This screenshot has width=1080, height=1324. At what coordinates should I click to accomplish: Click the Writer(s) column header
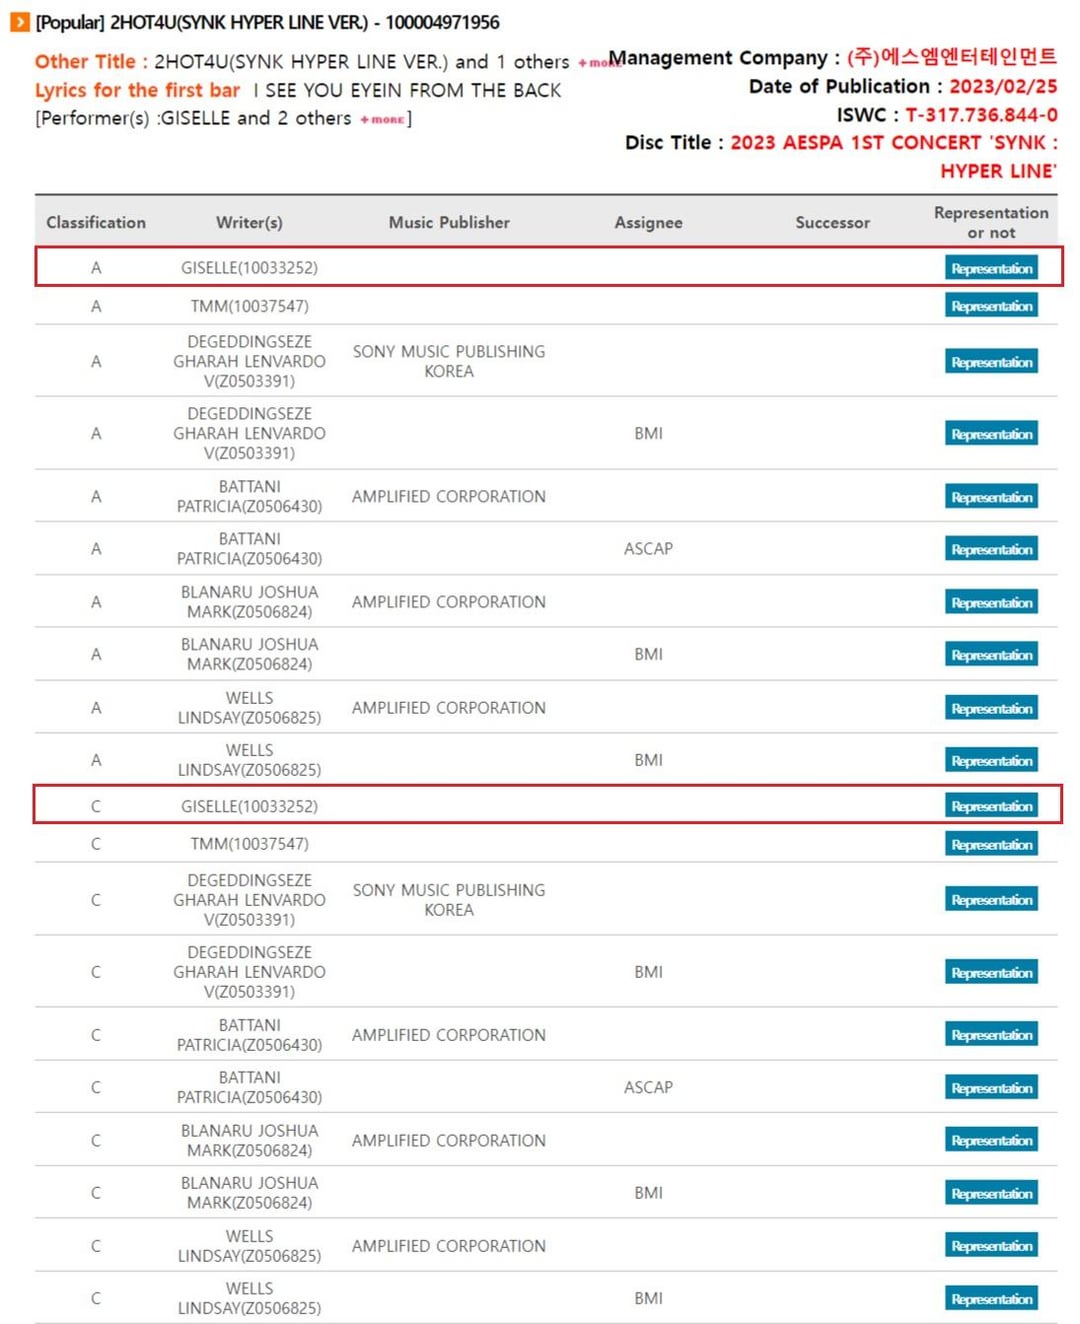pyautogui.click(x=249, y=222)
